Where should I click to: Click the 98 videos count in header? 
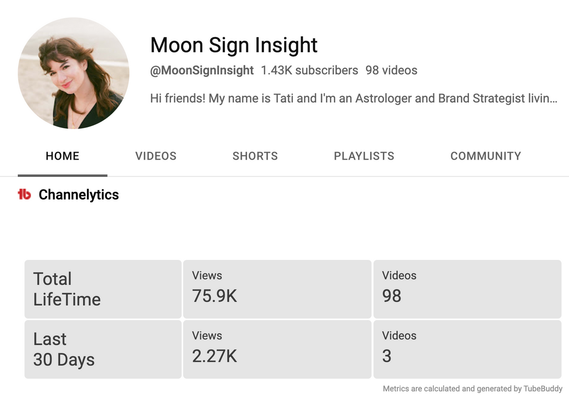tap(391, 70)
